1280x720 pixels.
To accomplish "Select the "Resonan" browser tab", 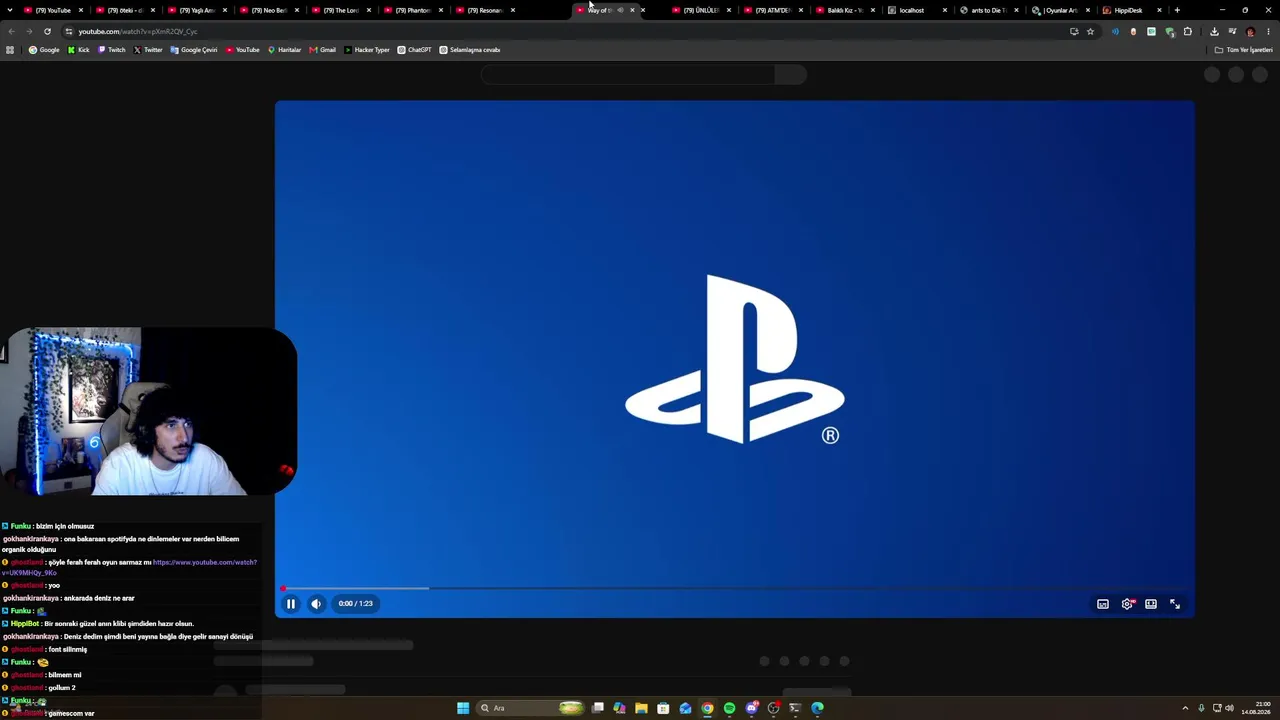I will tap(486, 10).
